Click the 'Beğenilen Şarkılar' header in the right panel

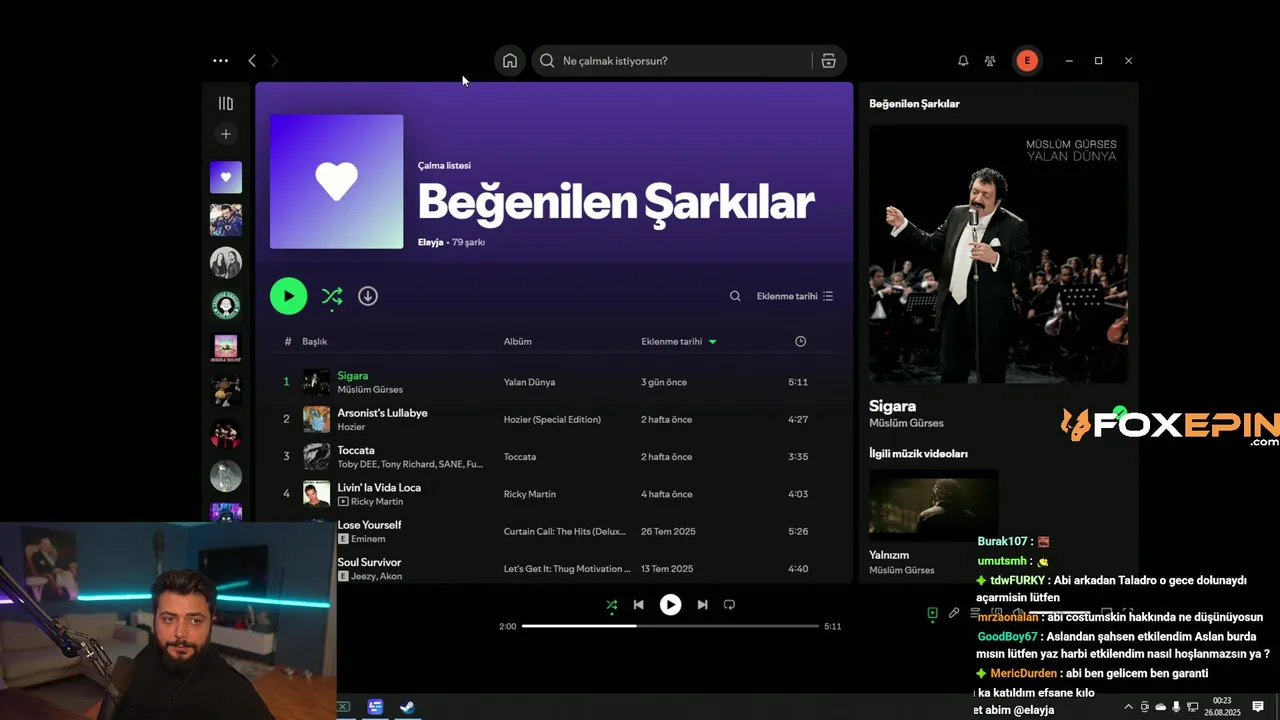(x=914, y=103)
